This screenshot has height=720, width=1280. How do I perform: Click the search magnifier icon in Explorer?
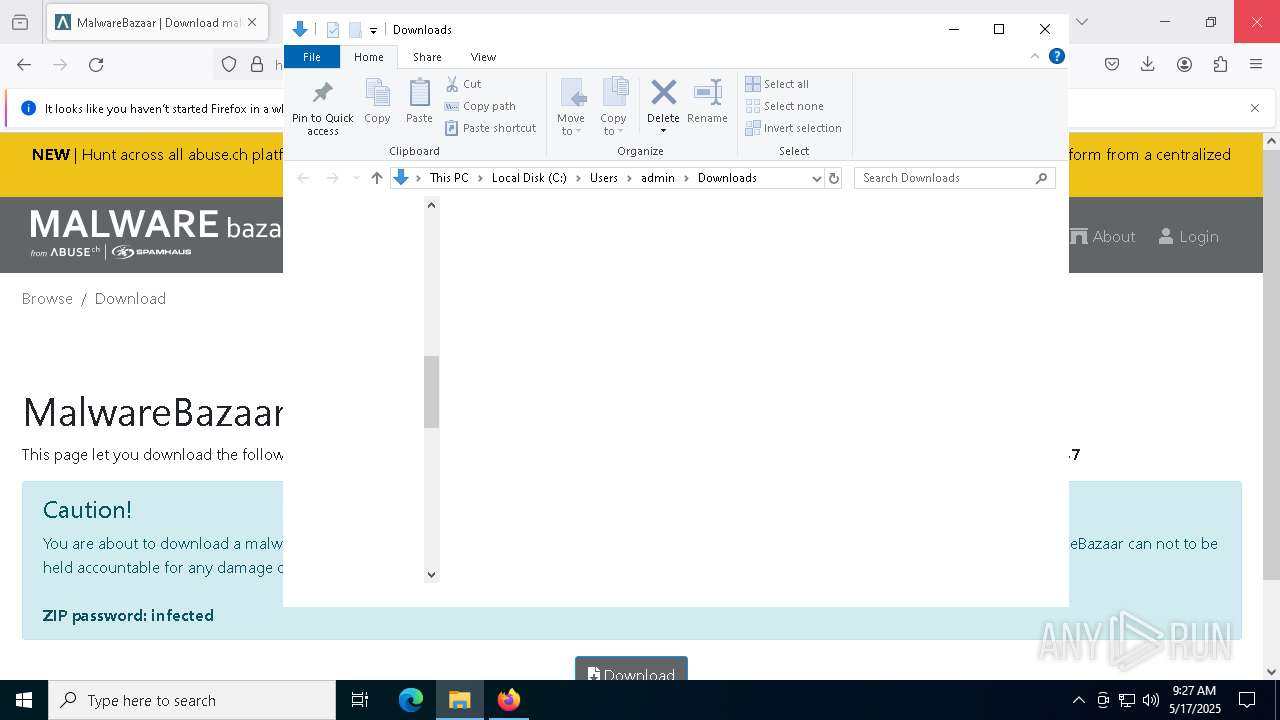(x=1041, y=178)
